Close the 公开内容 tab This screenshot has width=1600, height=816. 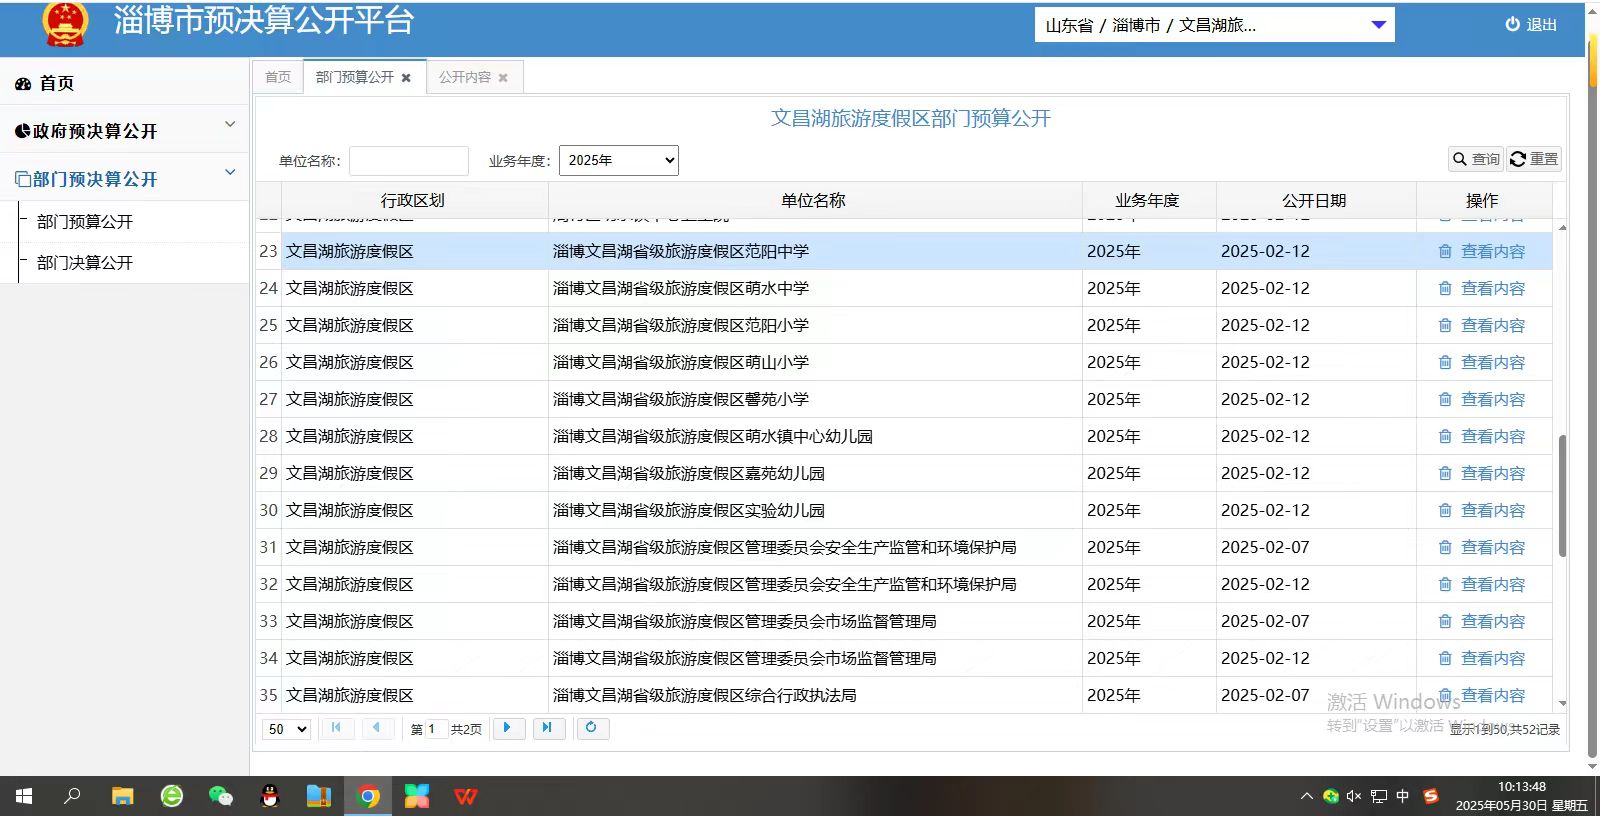[x=503, y=78]
